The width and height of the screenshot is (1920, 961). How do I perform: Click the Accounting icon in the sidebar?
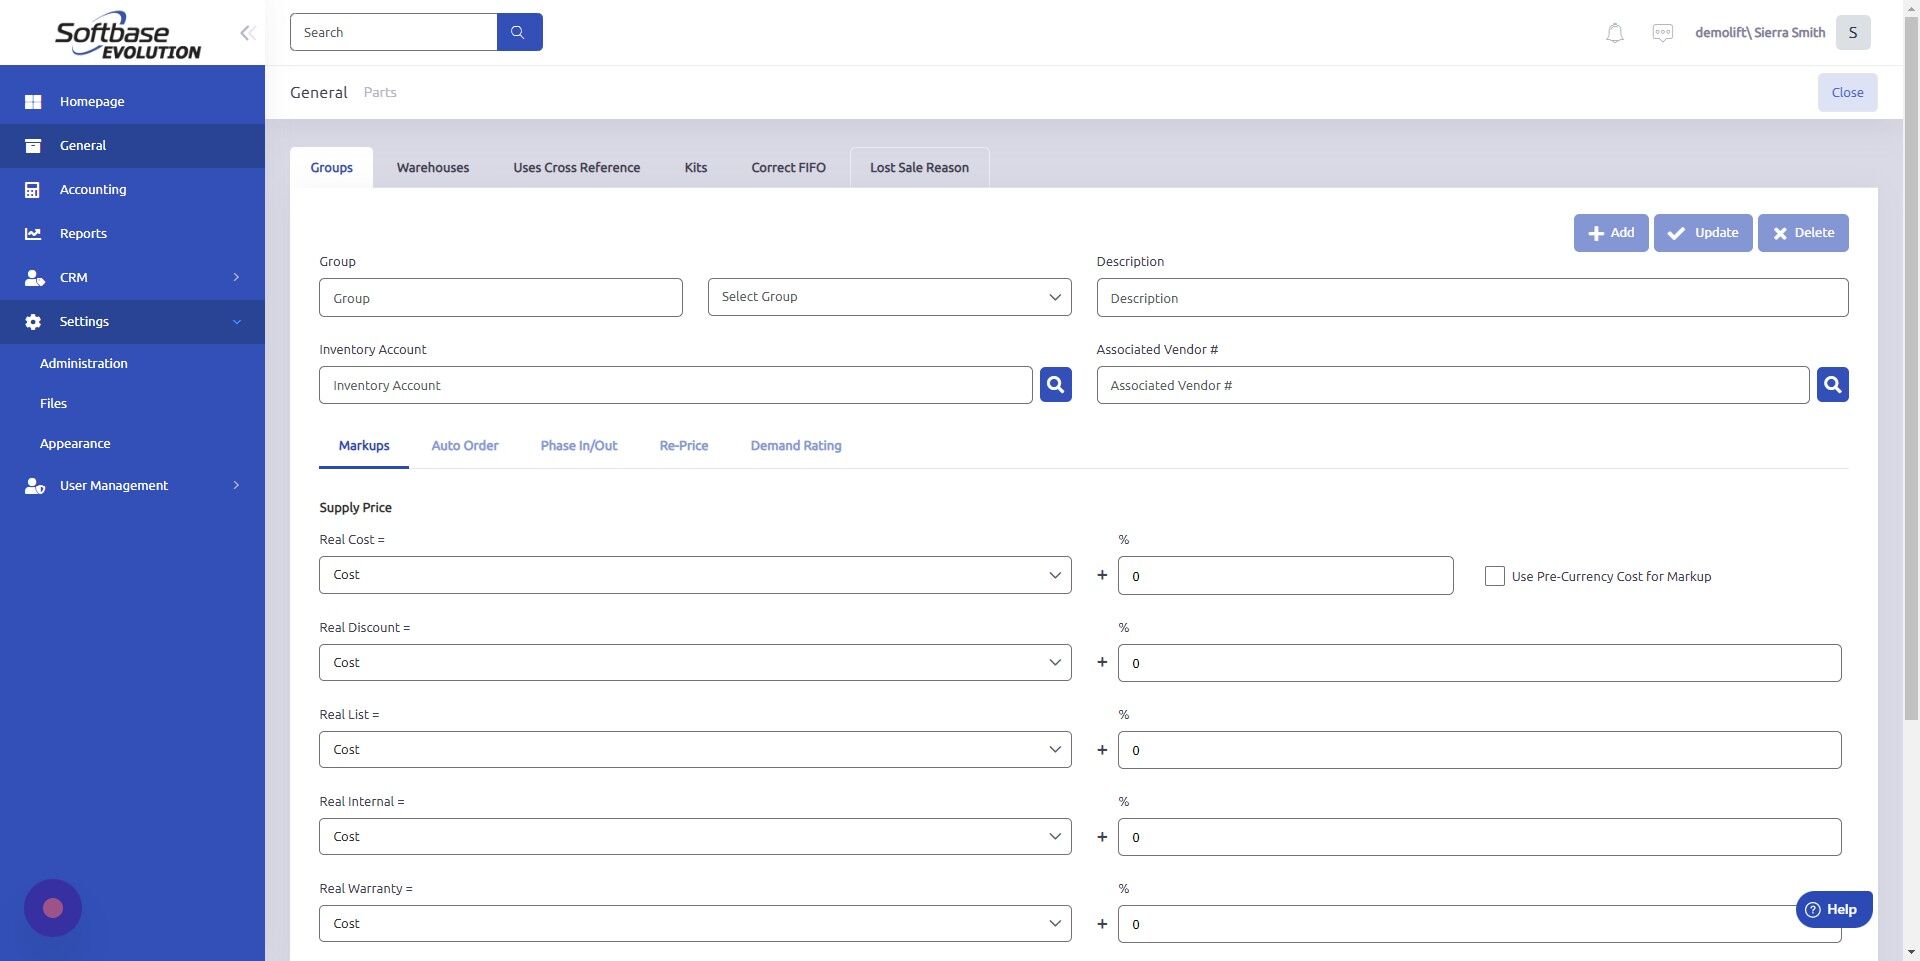click(33, 189)
